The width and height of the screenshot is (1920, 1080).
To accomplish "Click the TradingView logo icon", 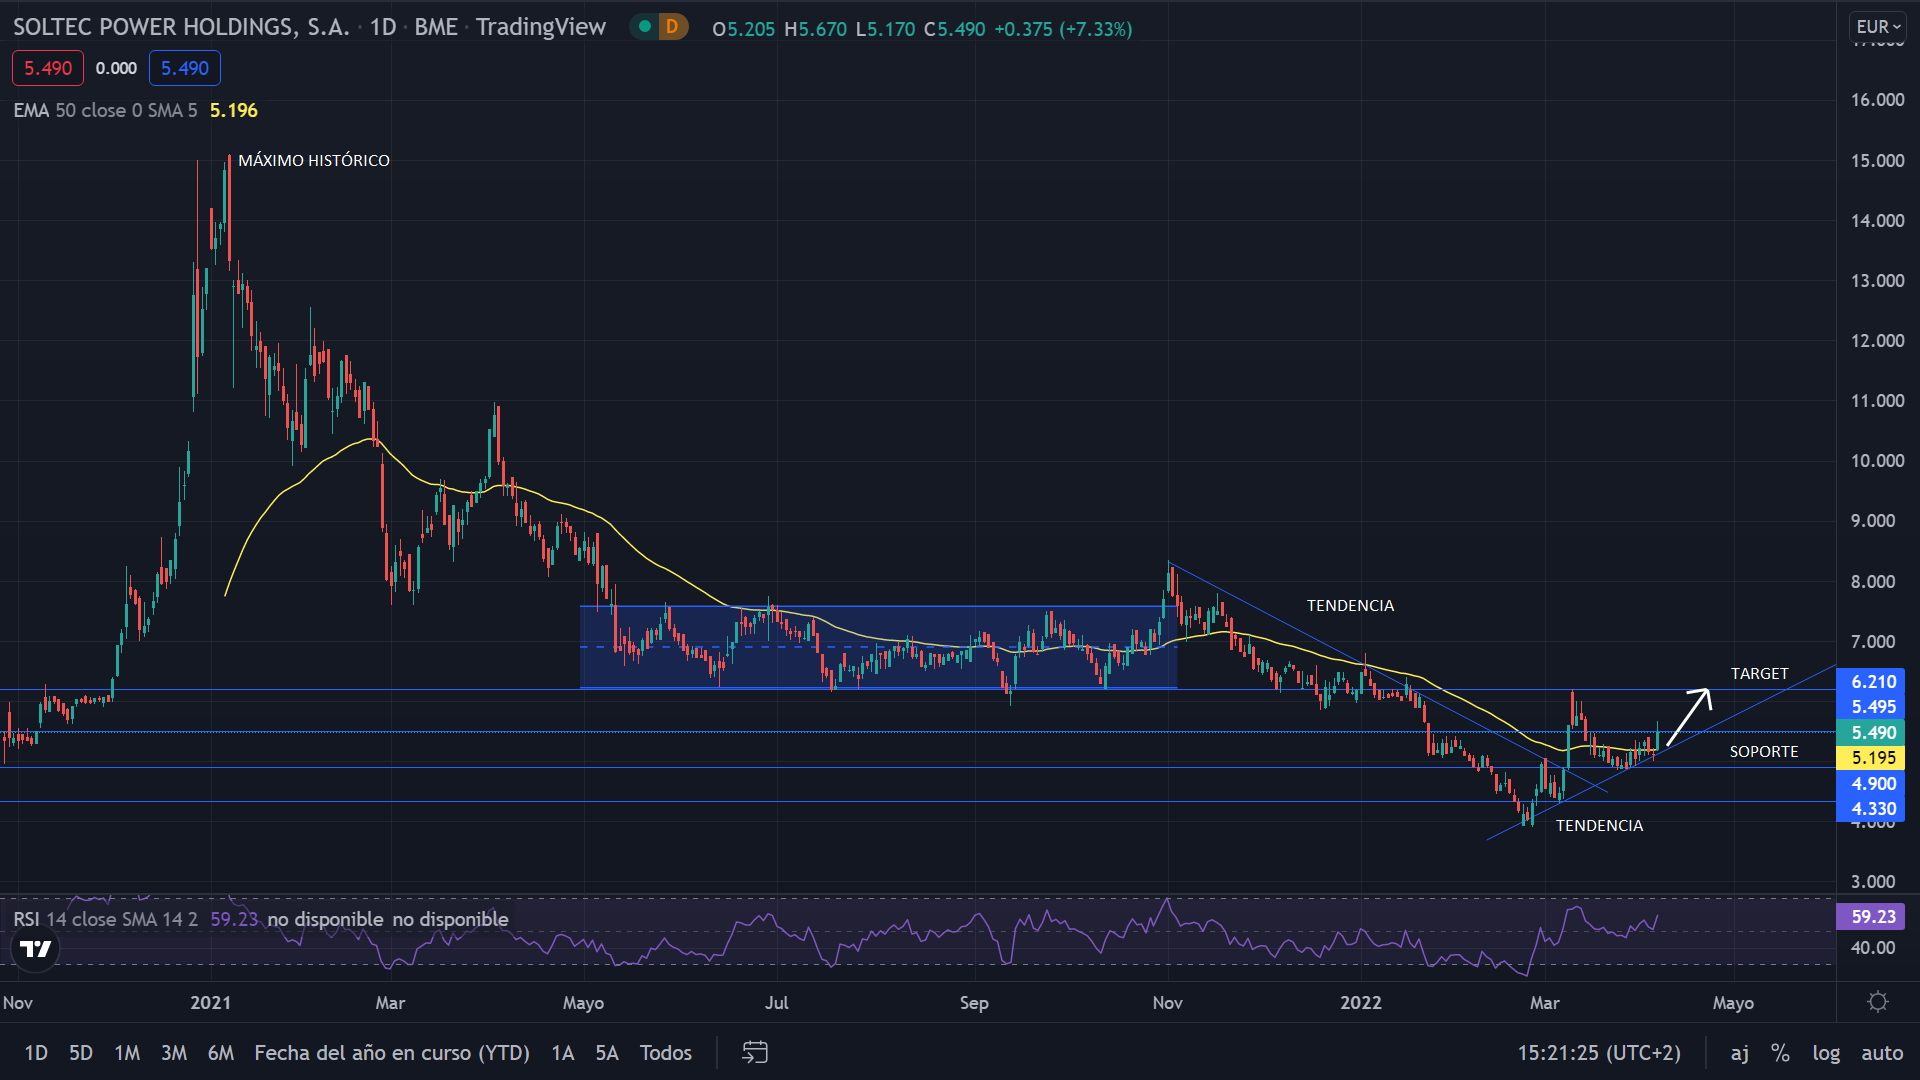I will (36, 949).
